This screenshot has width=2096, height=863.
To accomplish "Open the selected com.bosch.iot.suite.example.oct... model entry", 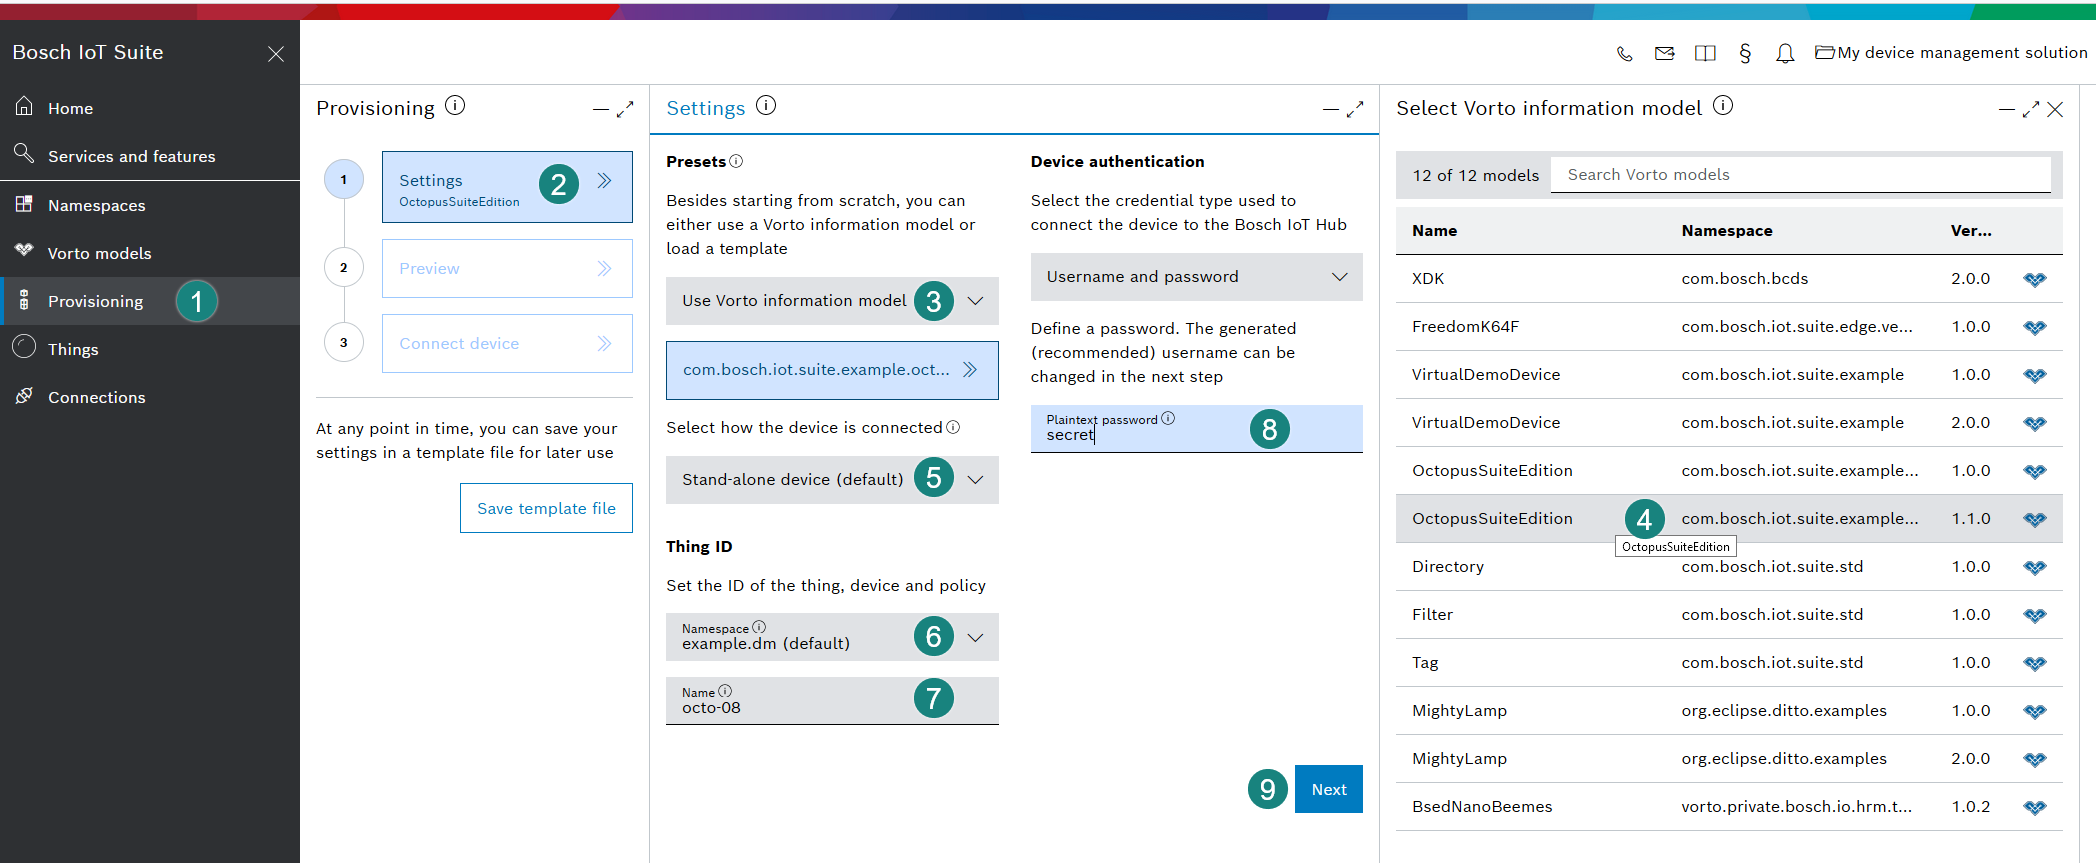I will coord(832,370).
